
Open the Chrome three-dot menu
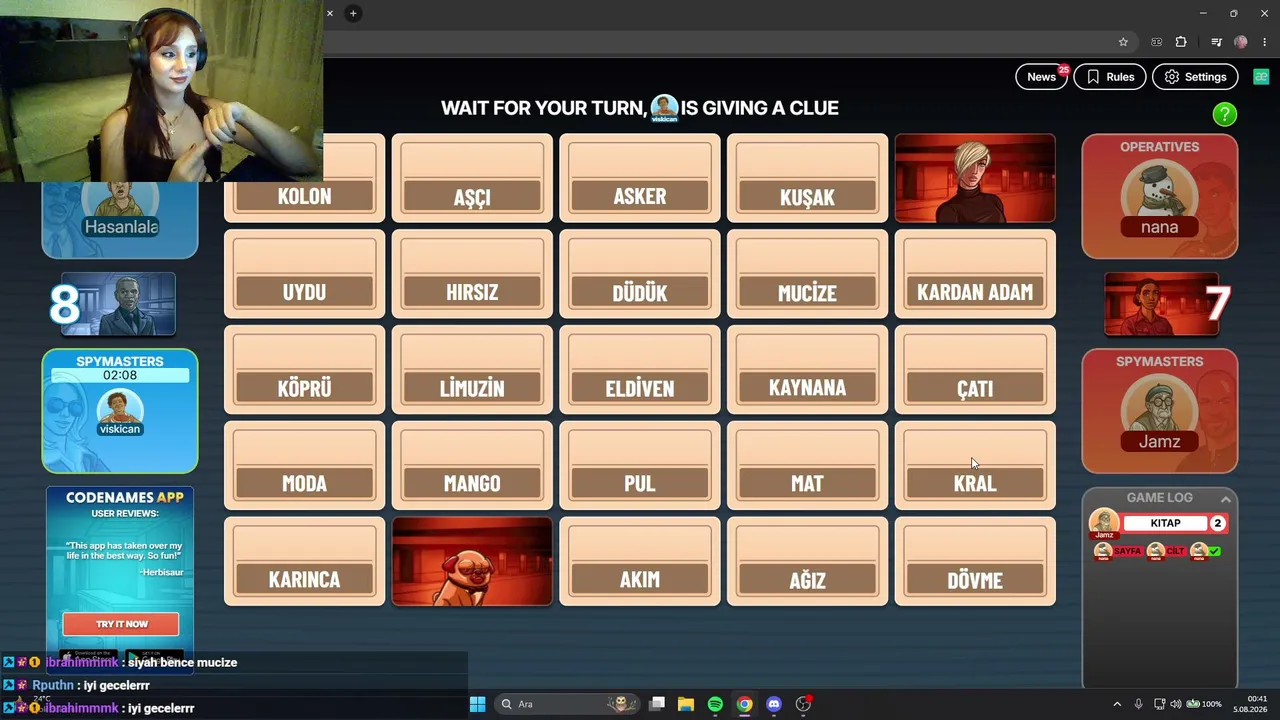coord(1265,42)
